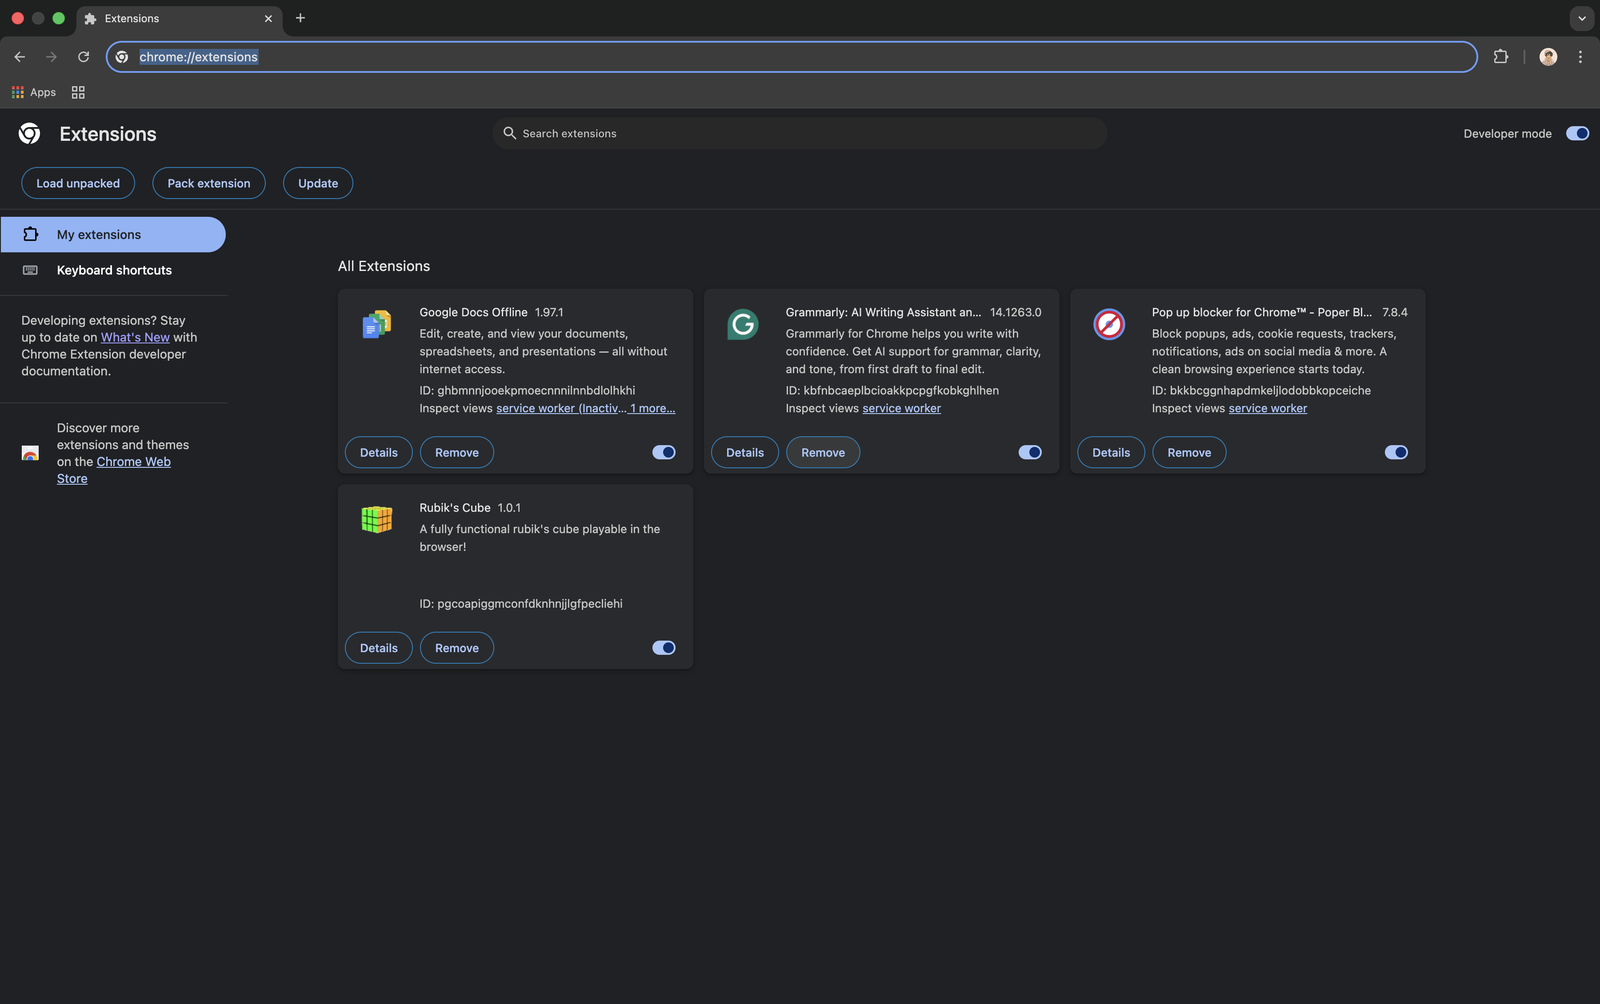Click Pop up blocker version 7.8.4
The width and height of the screenshot is (1600, 1004).
(x=1394, y=312)
